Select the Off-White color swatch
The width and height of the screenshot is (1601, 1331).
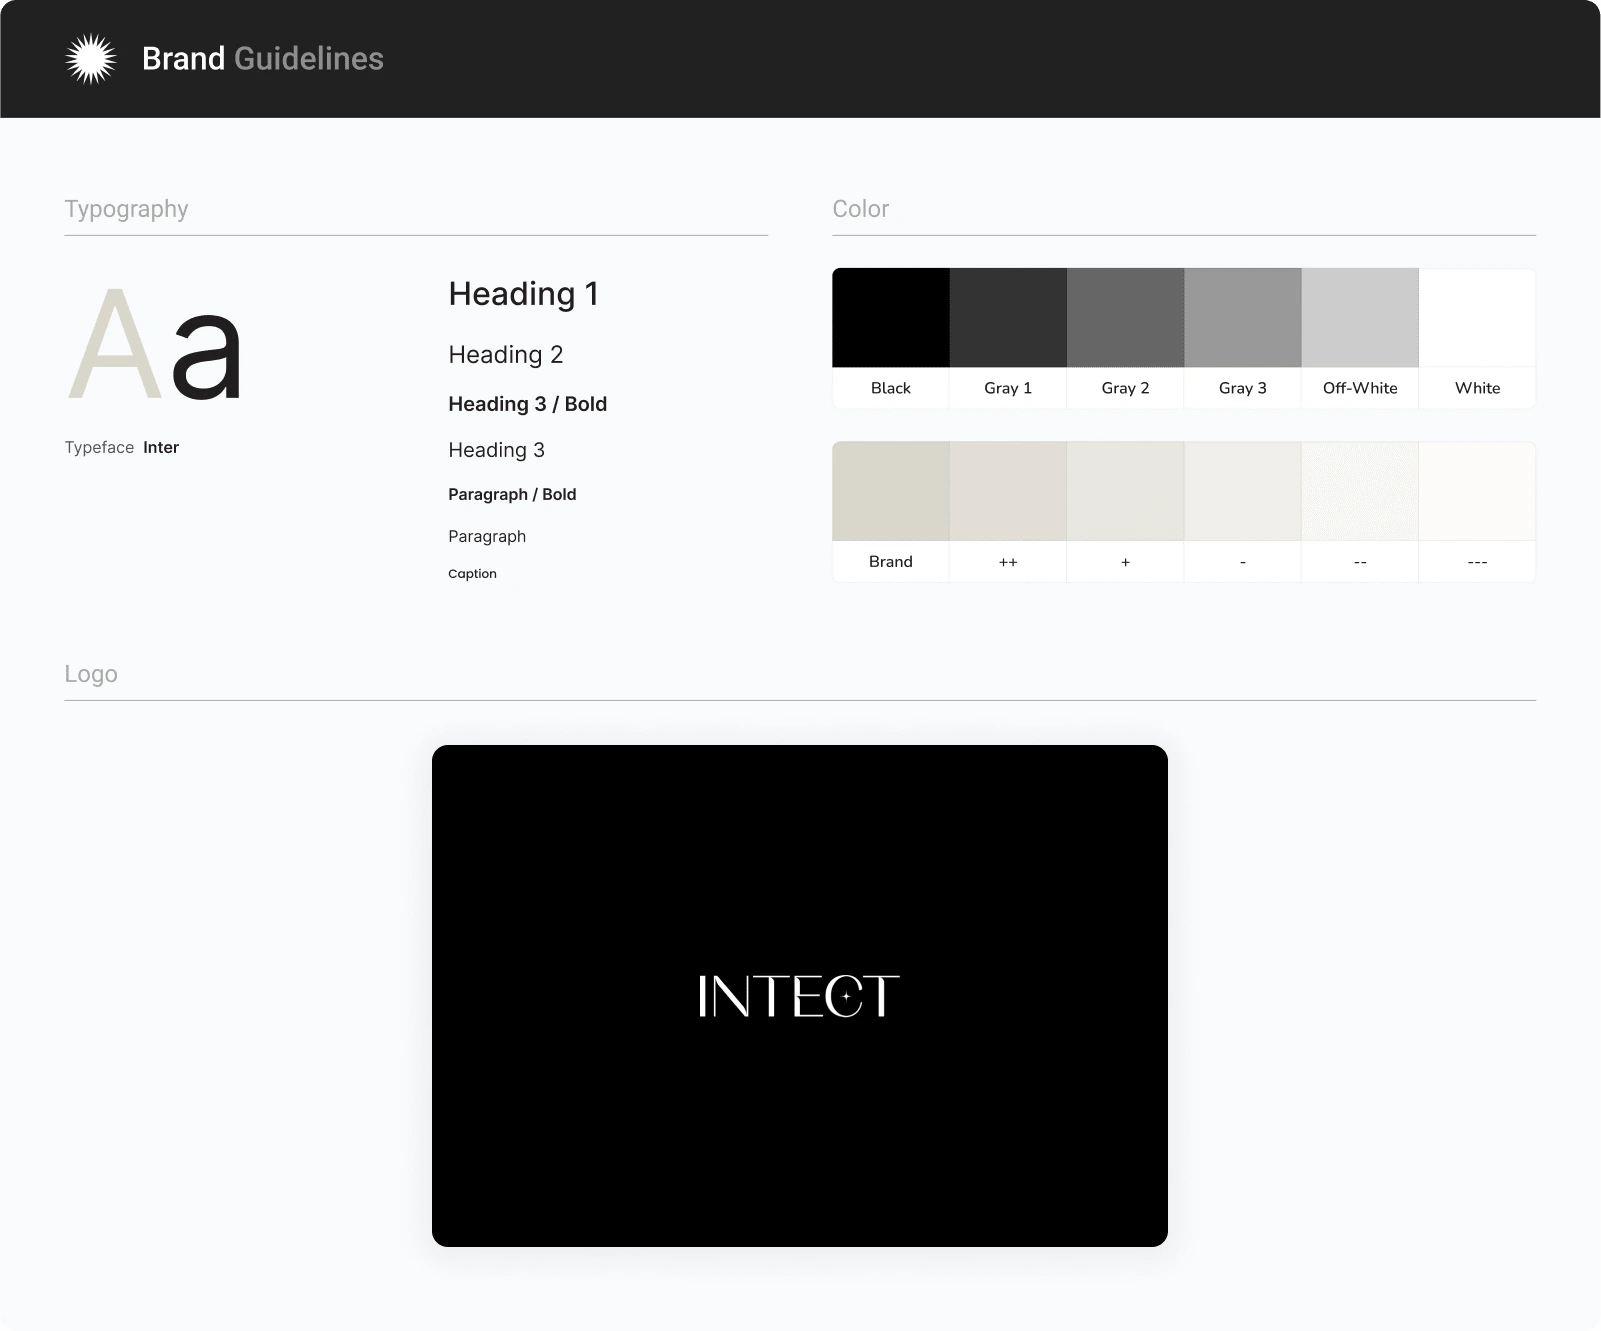[x=1360, y=317]
